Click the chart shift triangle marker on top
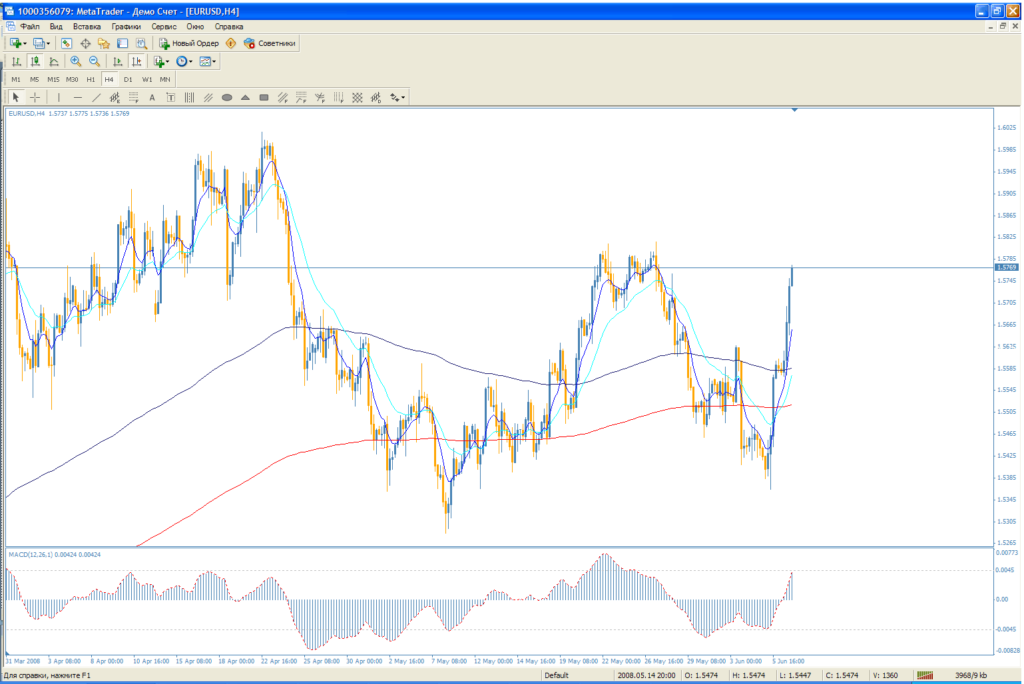 click(794, 109)
